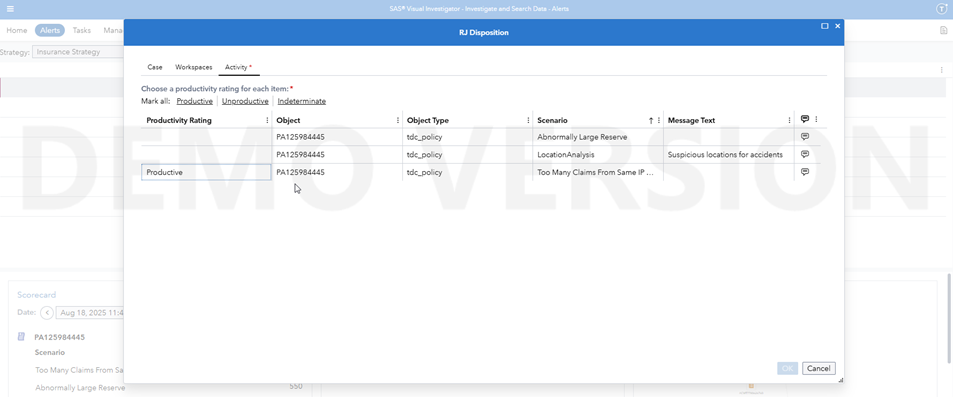Add comment for LocationAnalysis row

click(x=805, y=154)
